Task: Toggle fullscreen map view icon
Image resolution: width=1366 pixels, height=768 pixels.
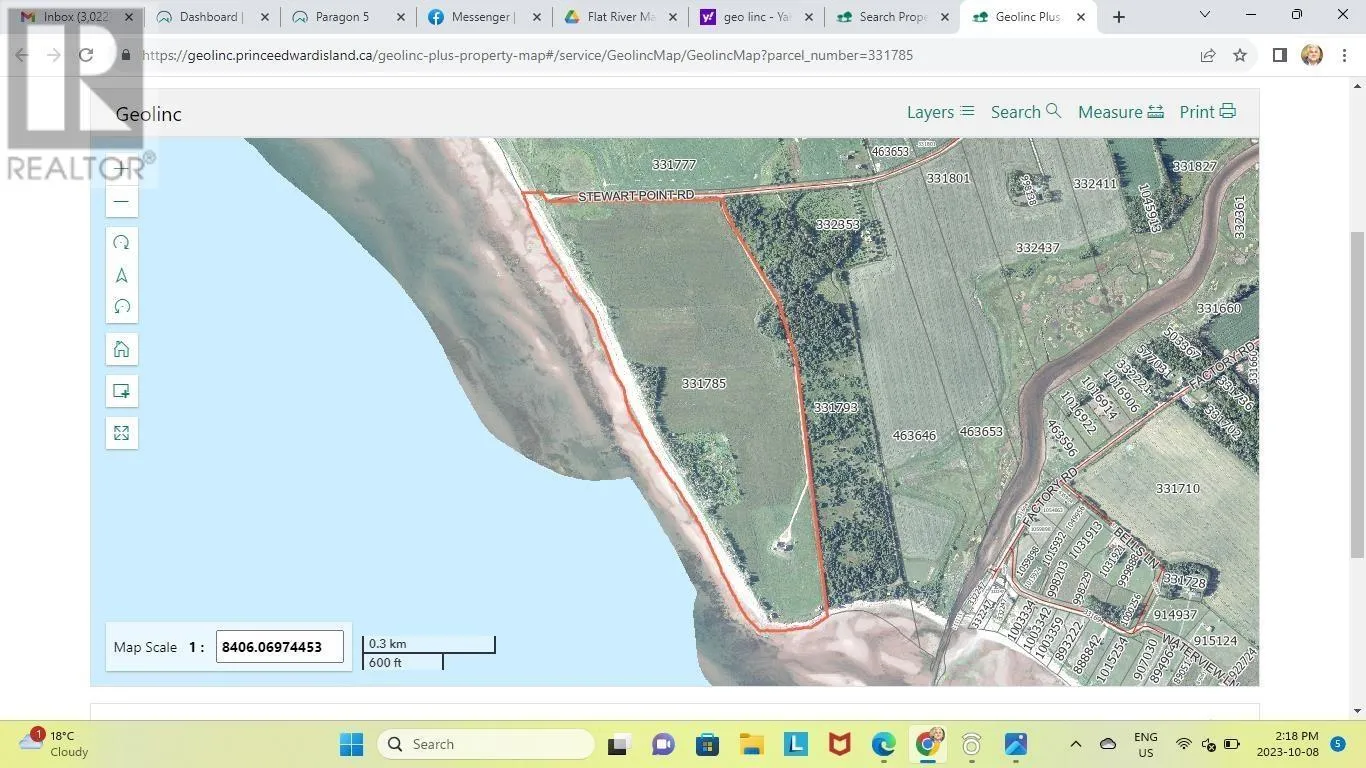Action: (x=121, y=433)
